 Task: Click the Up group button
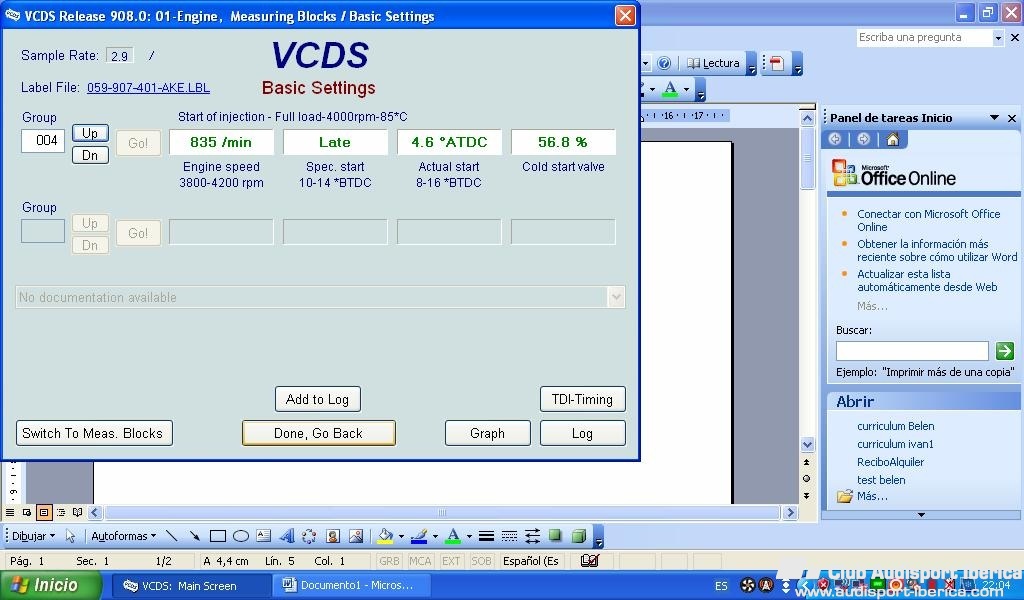(90, 133)
